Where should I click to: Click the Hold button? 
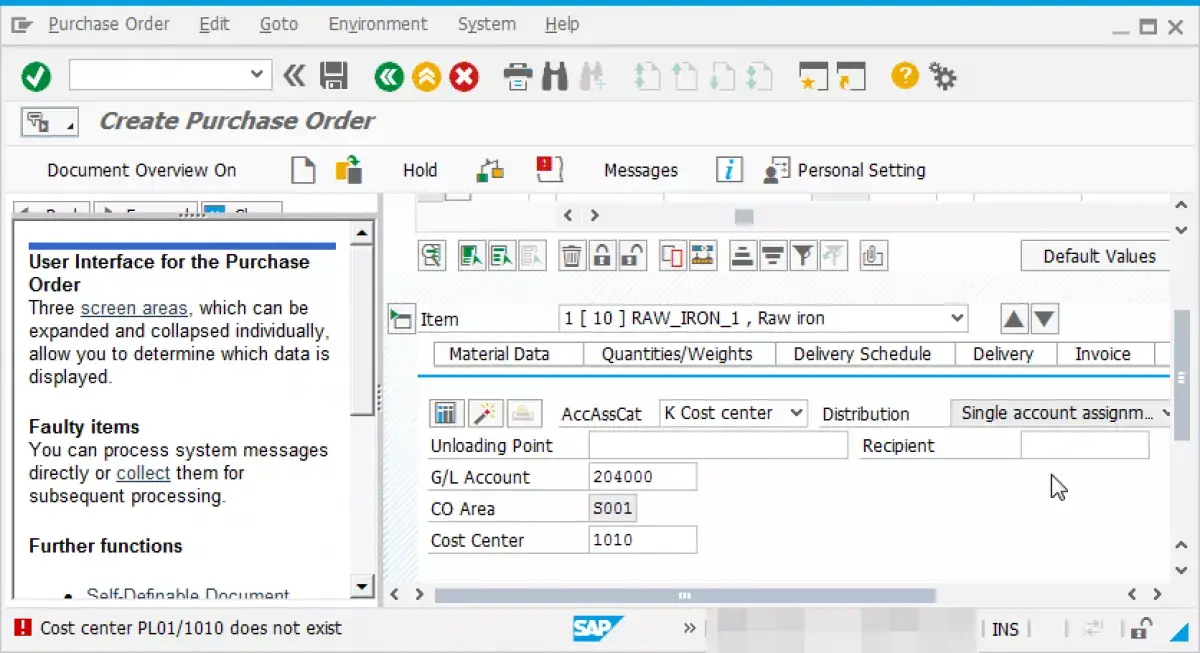pyautogui.click(x=420, y=170)
